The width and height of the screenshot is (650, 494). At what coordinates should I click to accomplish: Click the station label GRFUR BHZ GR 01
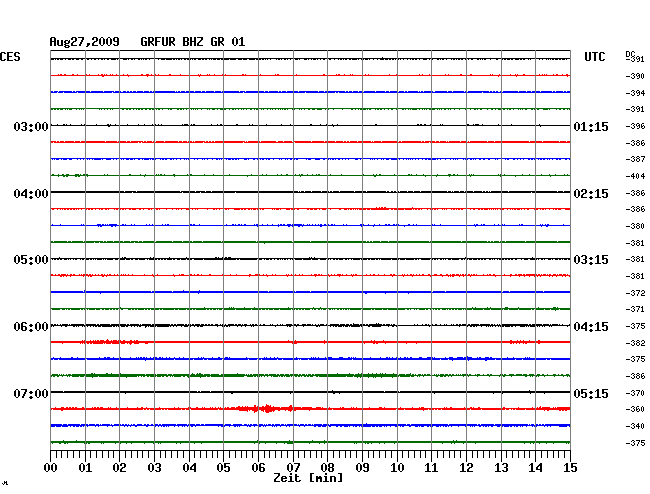tap(193, 42)
